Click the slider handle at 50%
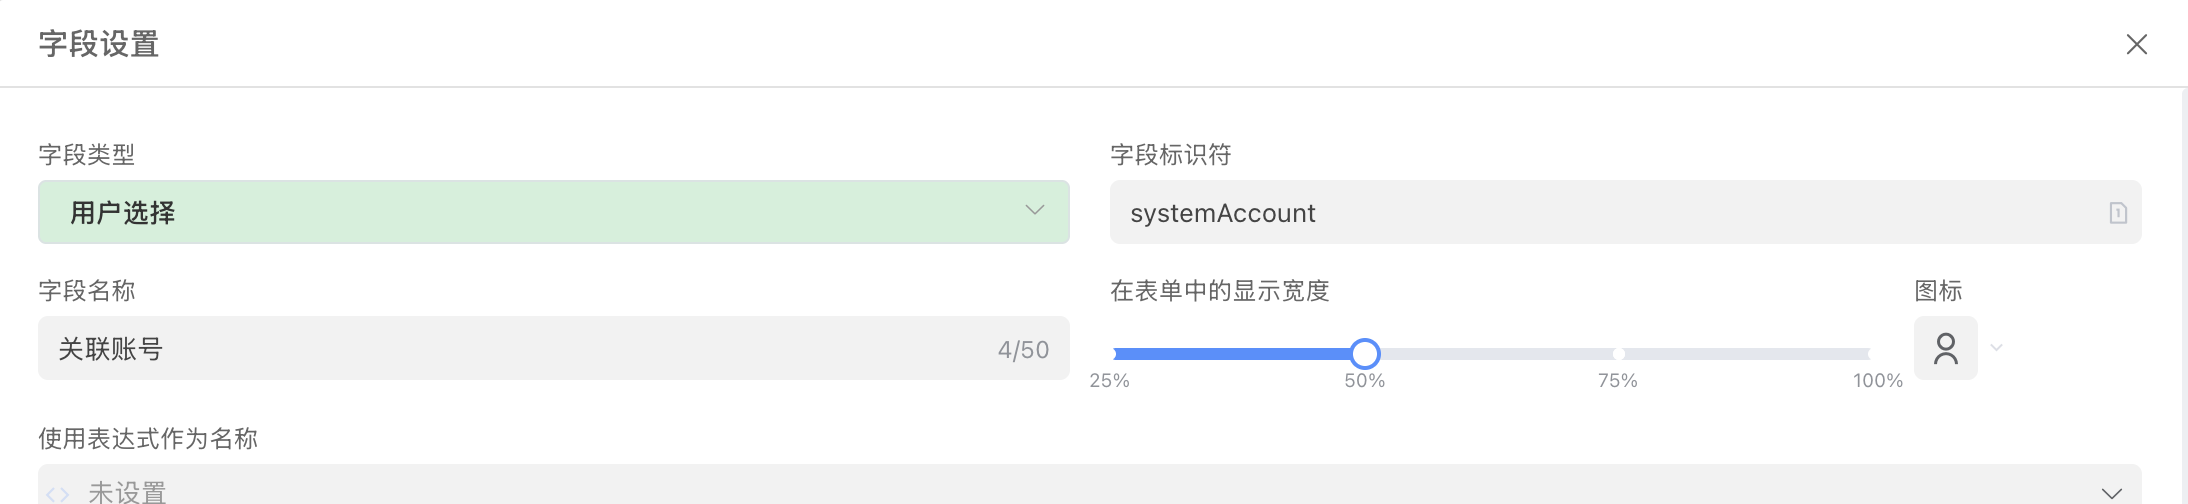 [1365, 353]
